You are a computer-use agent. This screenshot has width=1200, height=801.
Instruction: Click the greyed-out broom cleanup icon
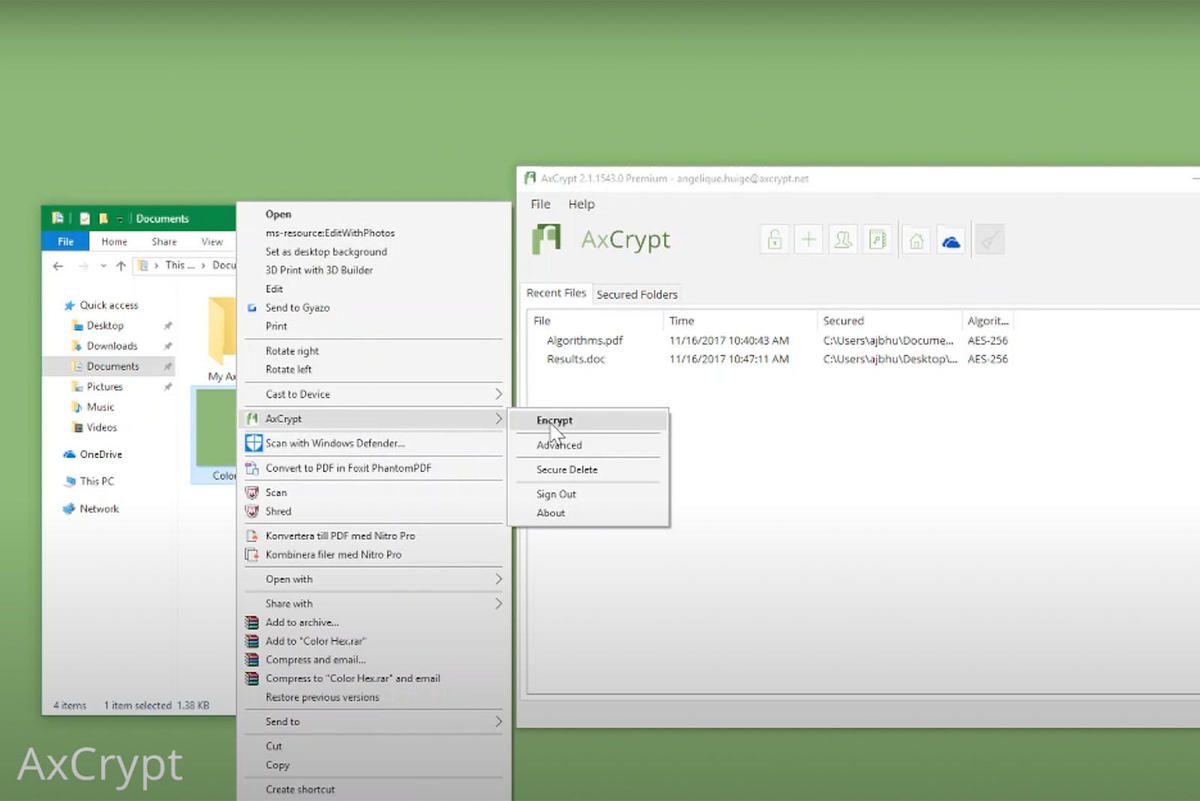(x=990, y=239)
